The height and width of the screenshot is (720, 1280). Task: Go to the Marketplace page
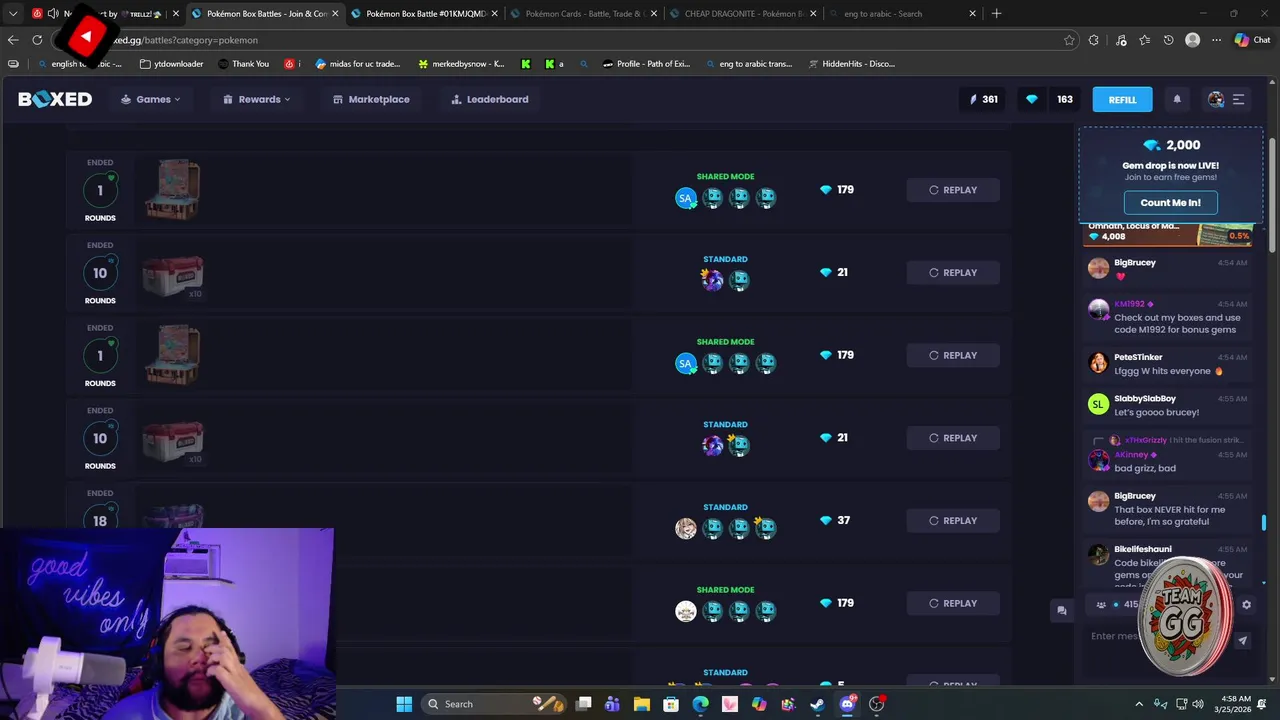[x=371, y=99]
